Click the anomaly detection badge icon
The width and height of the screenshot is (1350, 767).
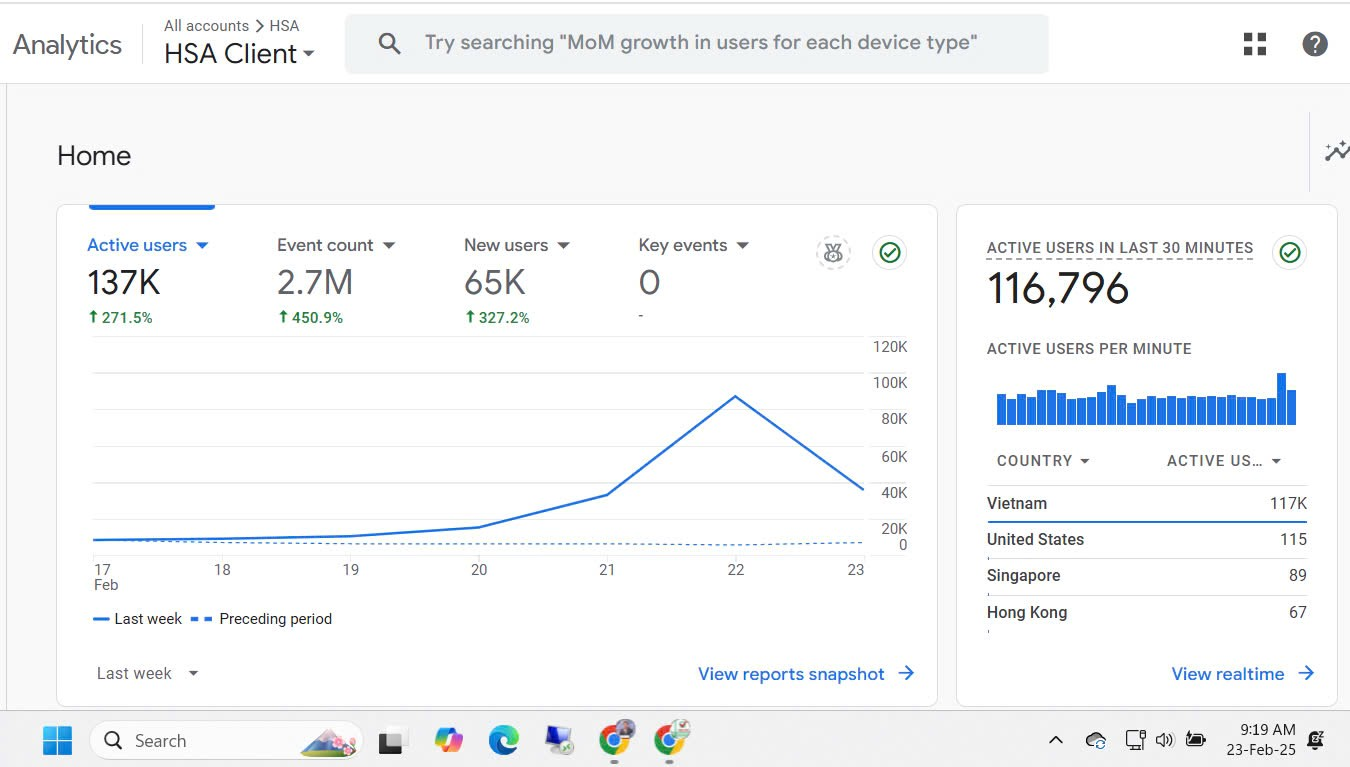pyautogui.click(x=833, y=253)
